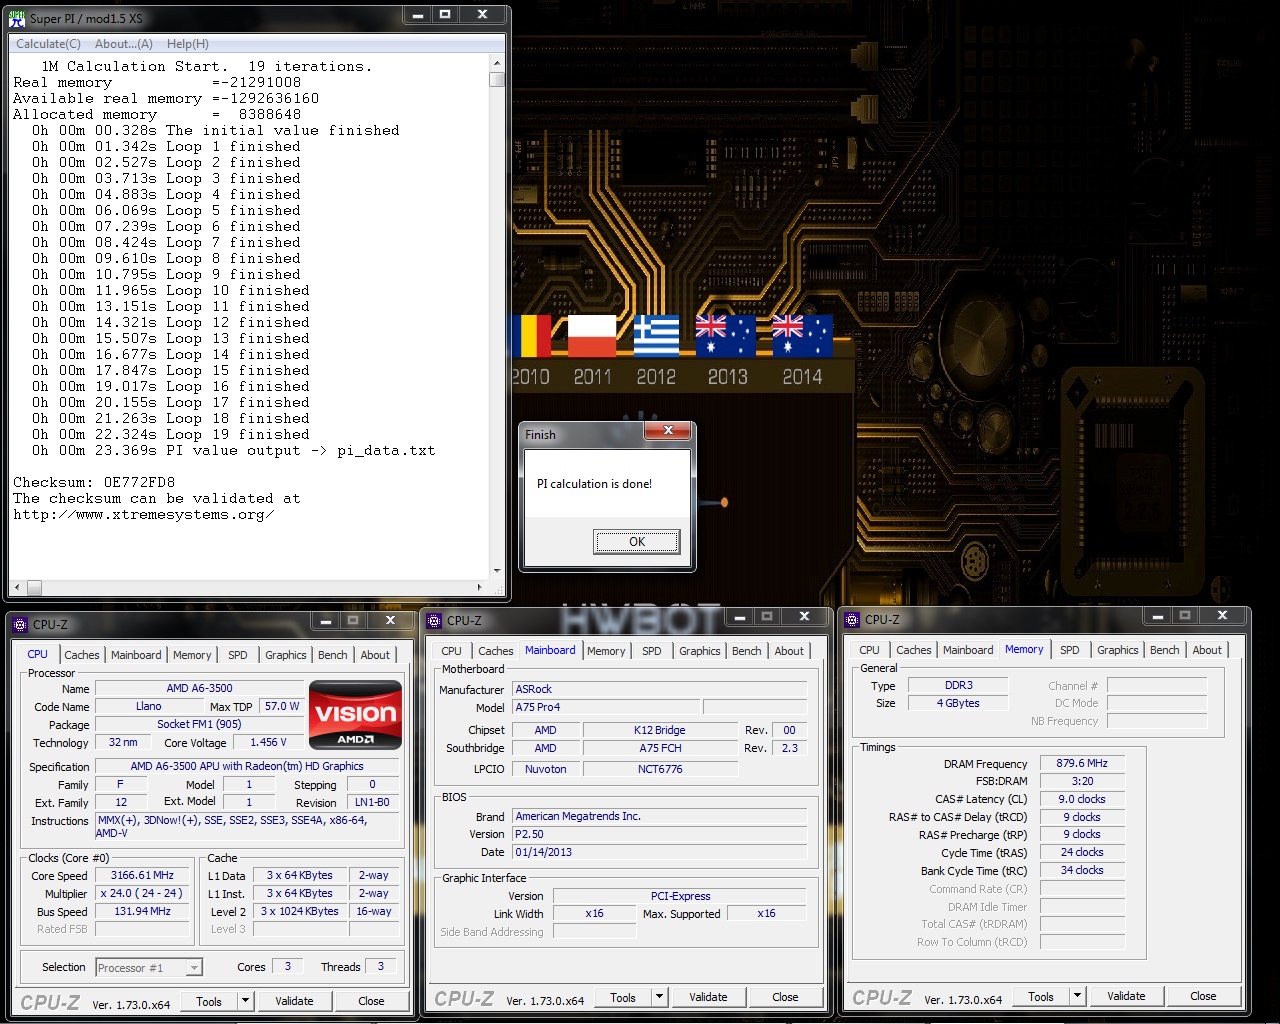The width and height of the screenshot is (1280, 1024).
Task: Select CPU tab in middle CPU-Z window
Action: [452, 651]
